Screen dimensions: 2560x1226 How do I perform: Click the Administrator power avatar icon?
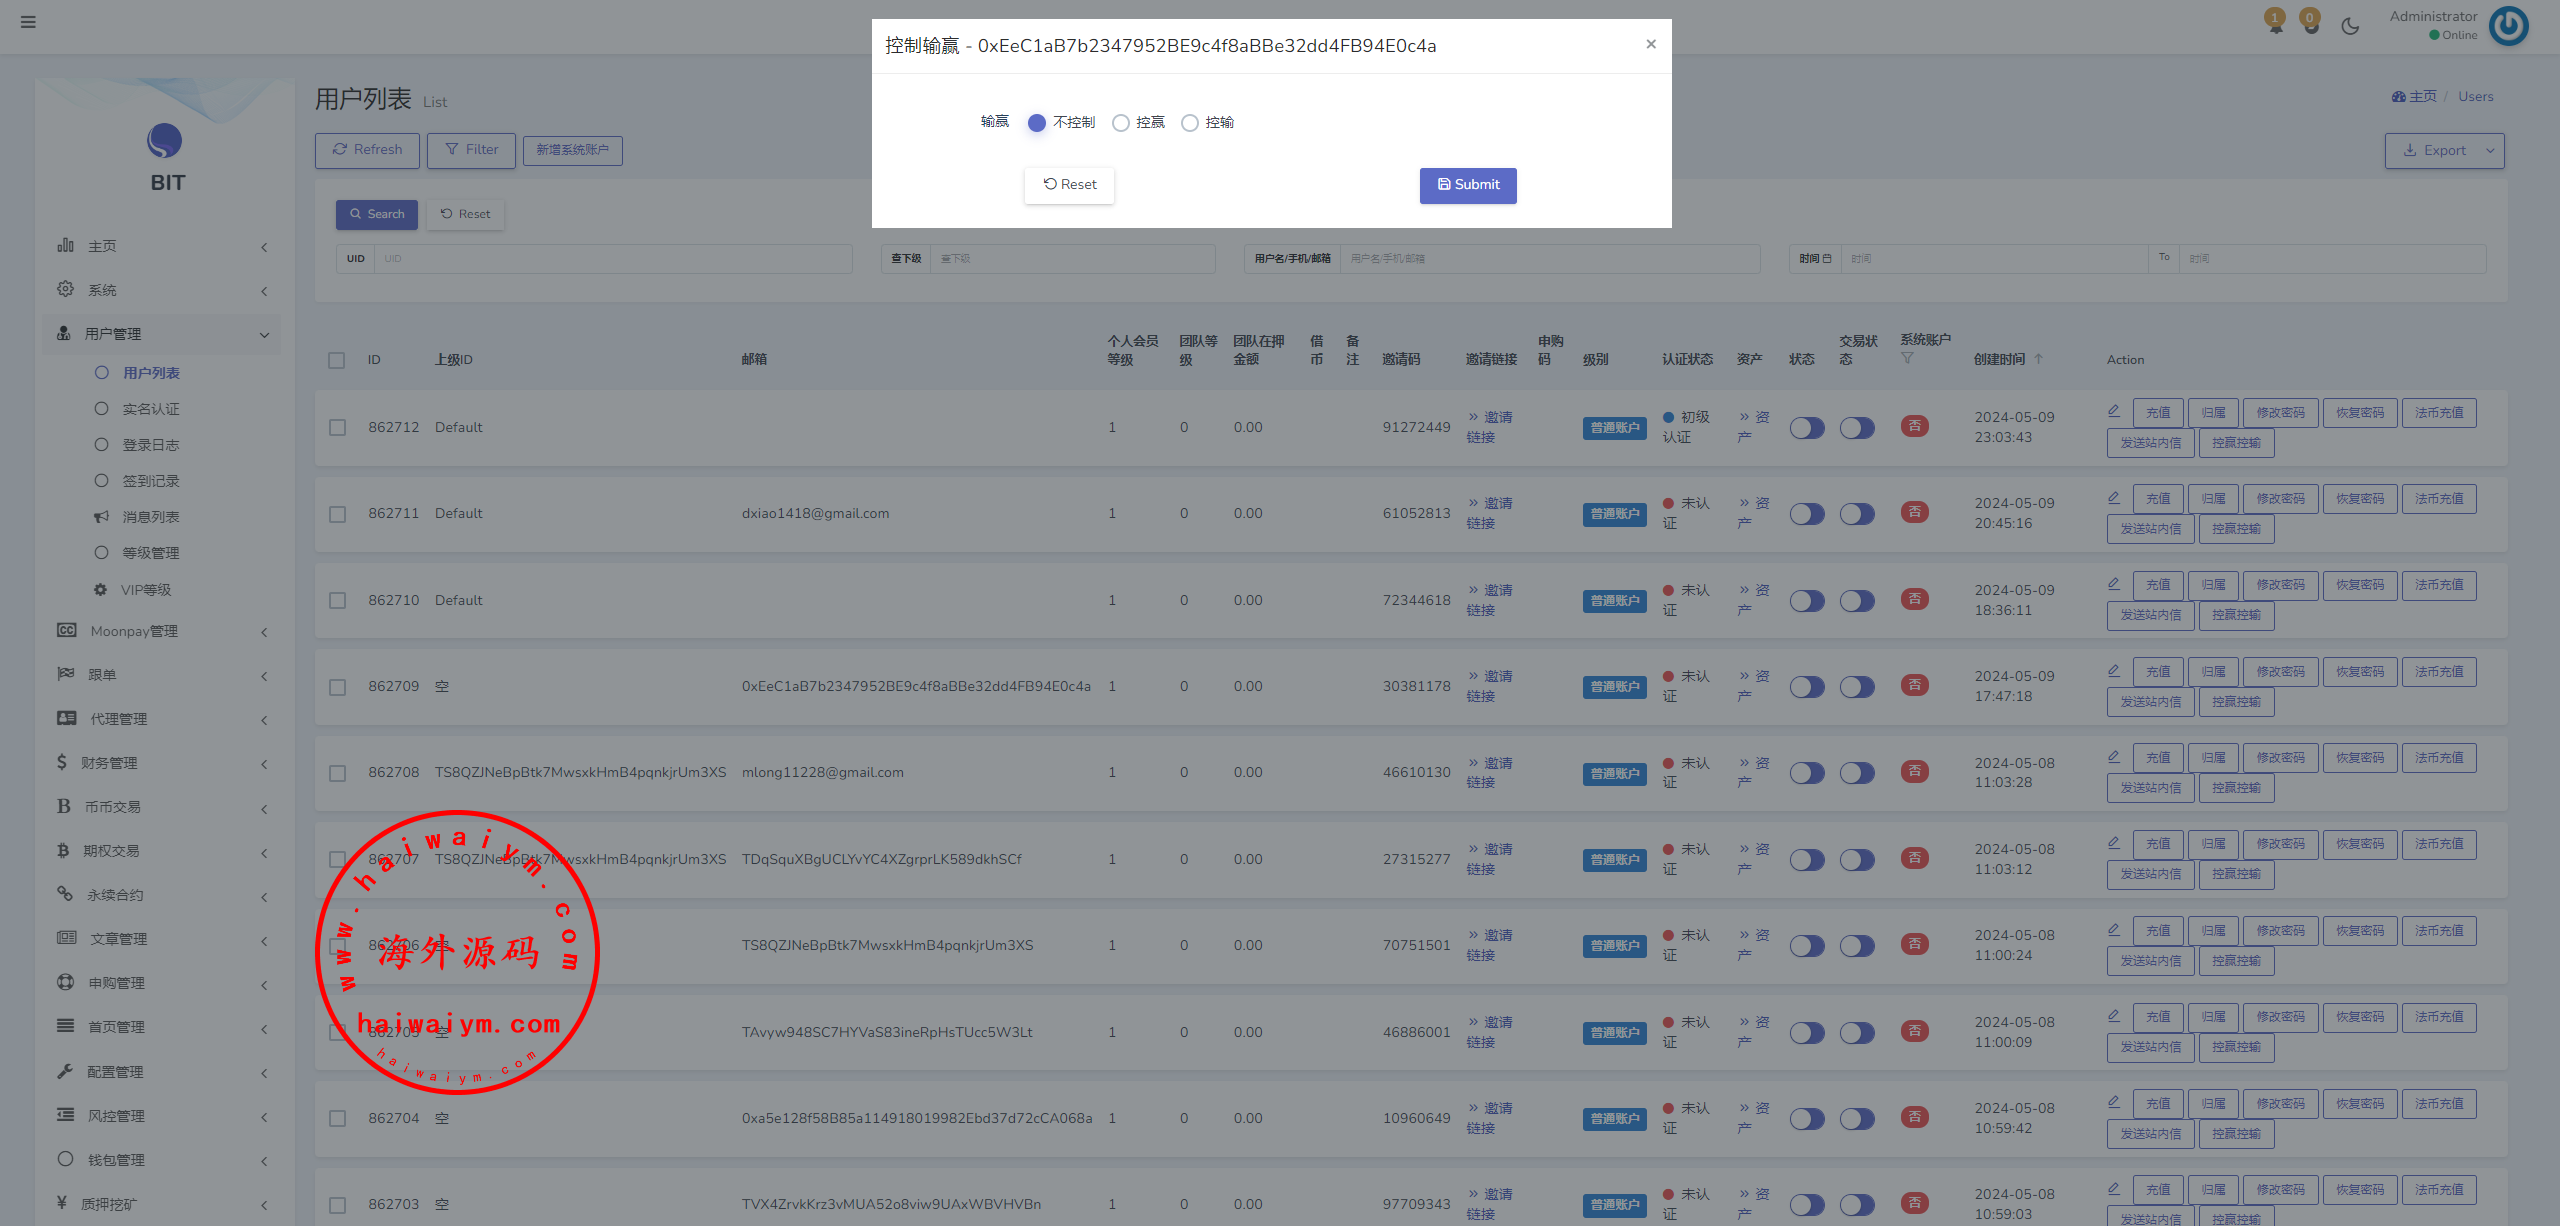click(x=2508, y=26)
